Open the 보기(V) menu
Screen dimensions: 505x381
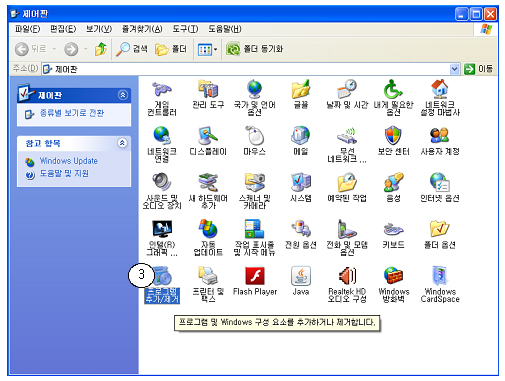pos(99,29)
